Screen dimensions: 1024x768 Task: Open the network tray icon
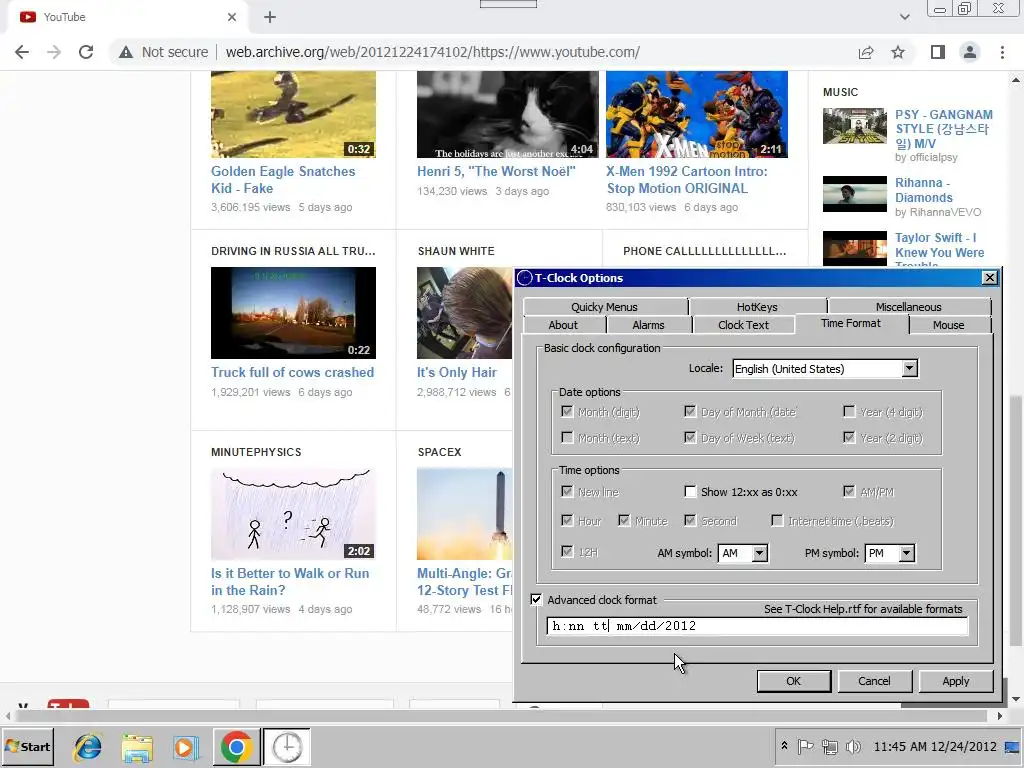click(x=829, y=746)
